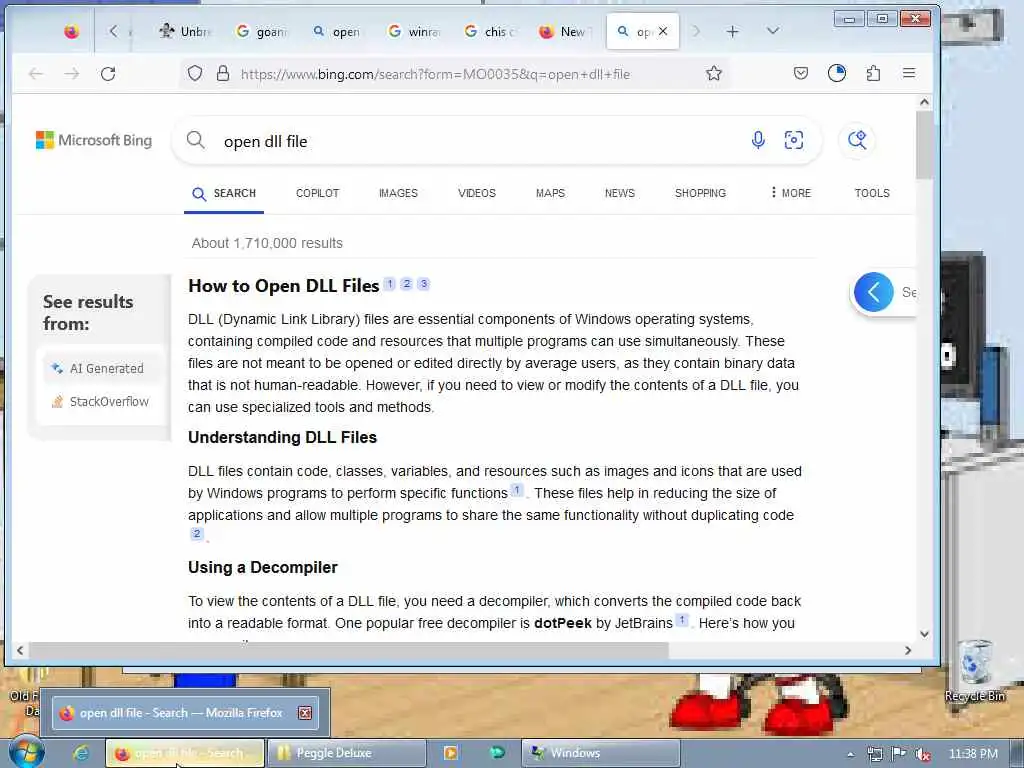The width and height of the screenshot is (1024, 768).
Task: Open the 'Windows' taskbar button
Action: pos(600,753)
